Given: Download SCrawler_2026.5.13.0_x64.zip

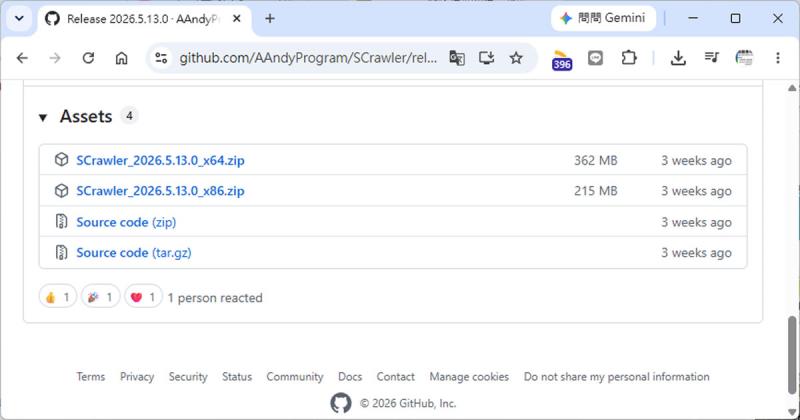Looking at the screenshot, I should (x=160, y=160).
